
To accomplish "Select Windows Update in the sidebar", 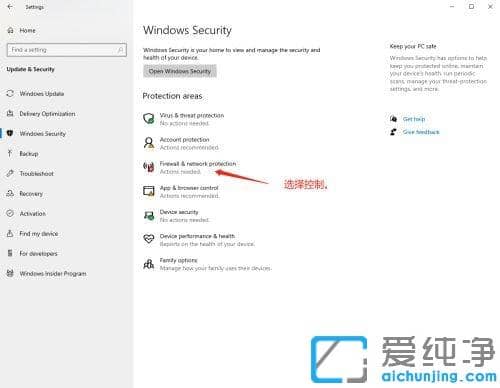I will click(x=42, y=94).
